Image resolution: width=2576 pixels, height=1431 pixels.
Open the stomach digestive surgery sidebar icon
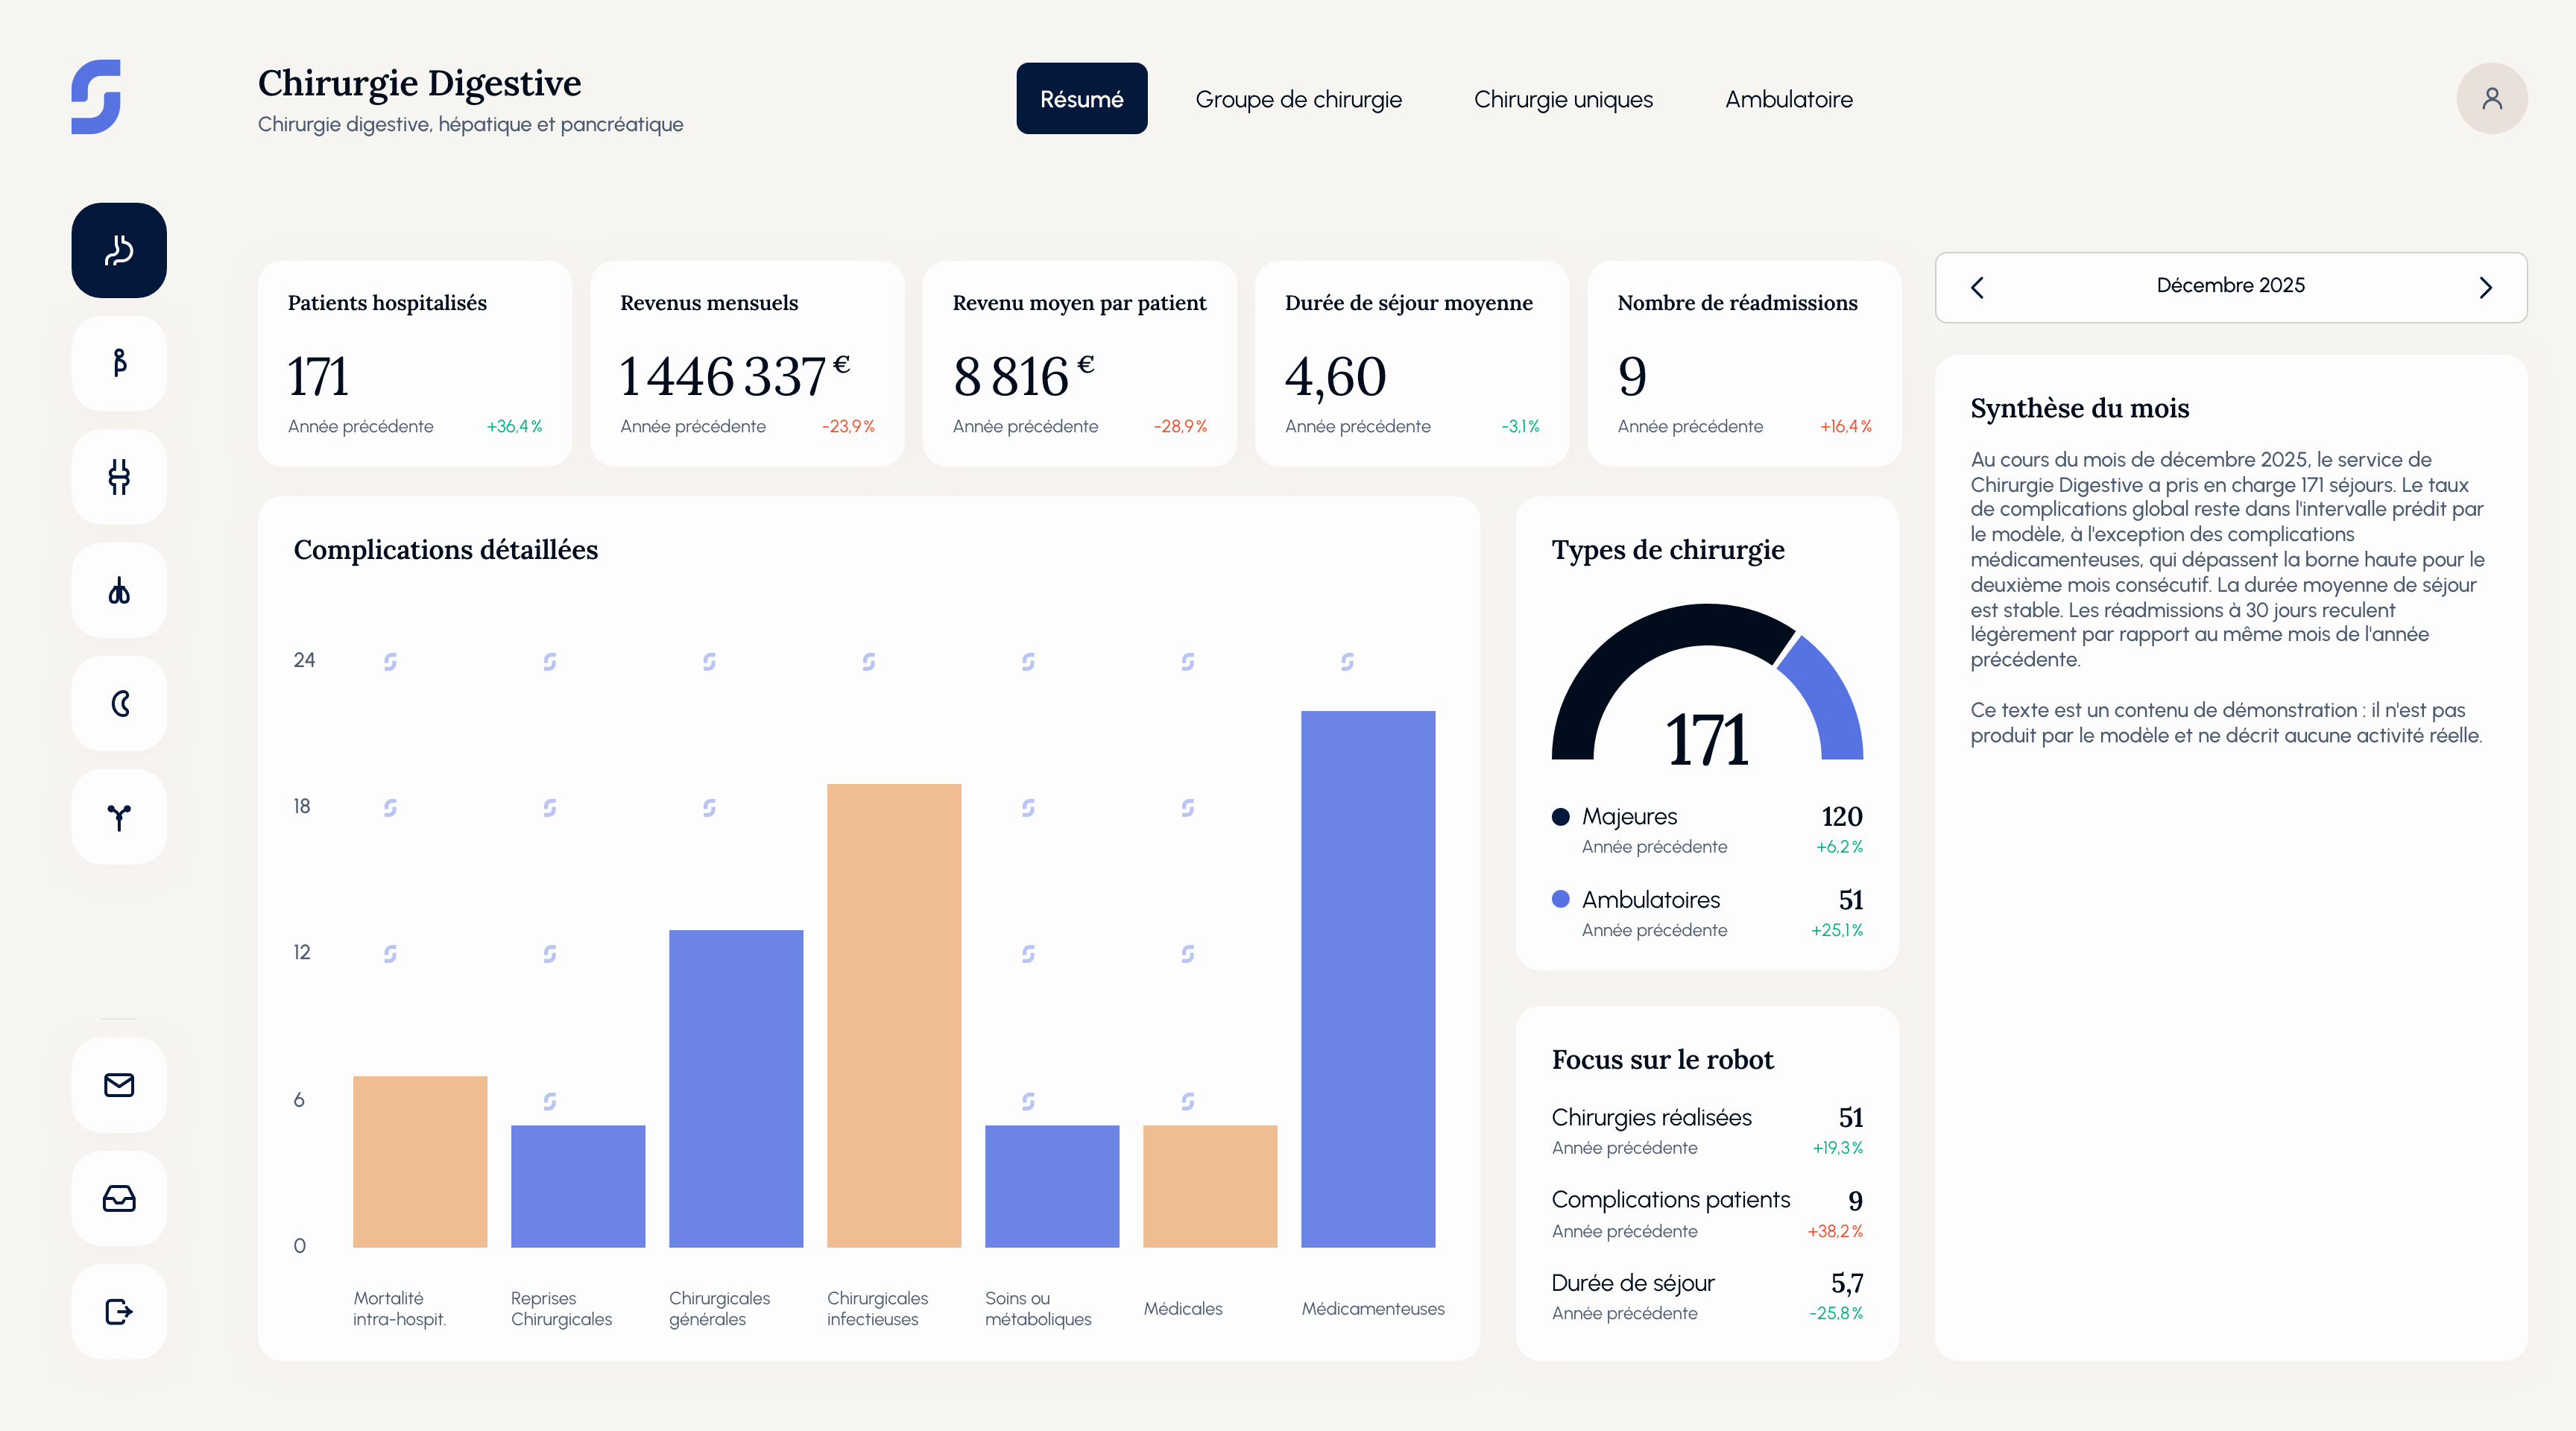[x=119, y=250]
